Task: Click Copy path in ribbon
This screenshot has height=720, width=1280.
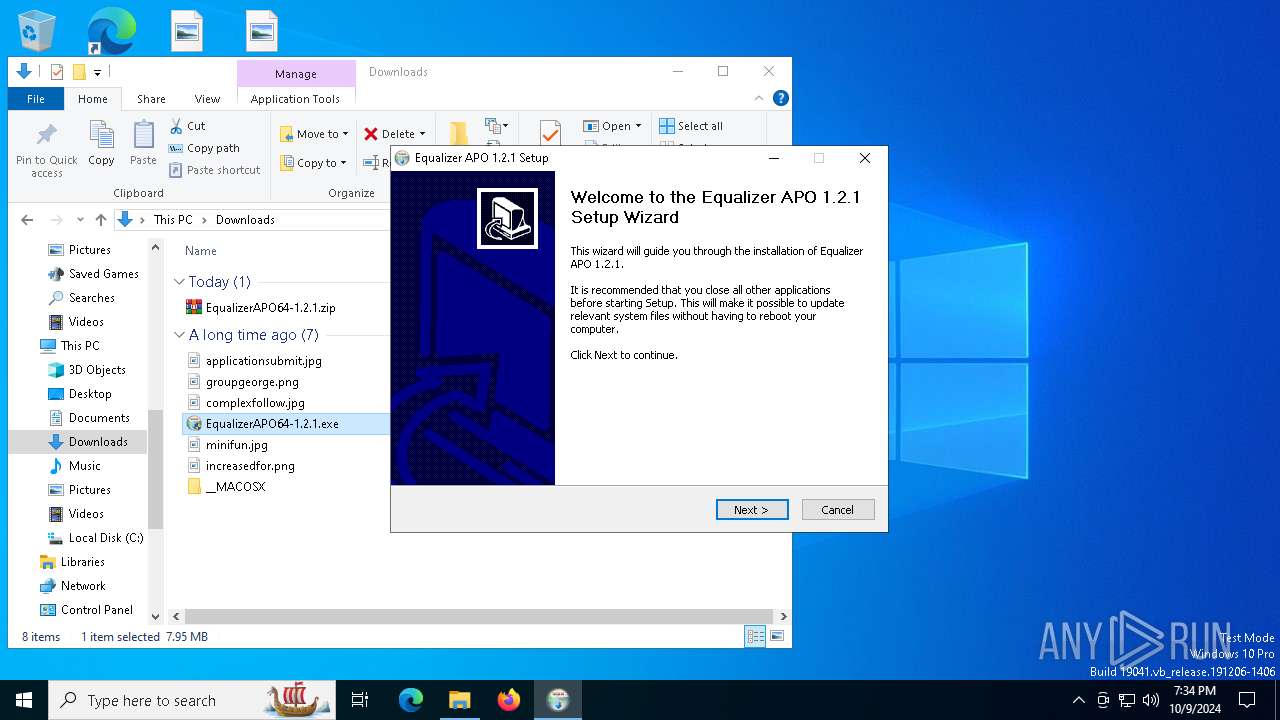Action: 205,148
